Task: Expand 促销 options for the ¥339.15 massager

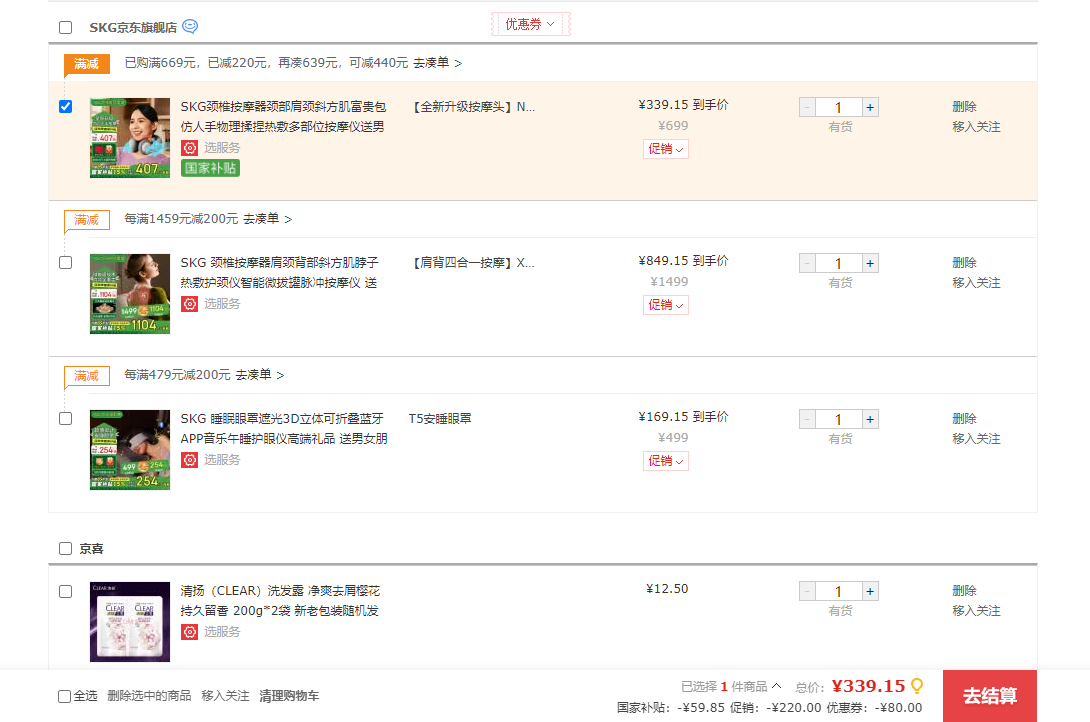Action: point(666,149)
